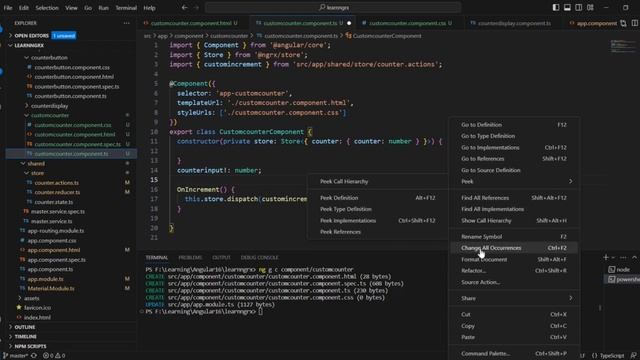Image resolution: width=640 pixels, height=360 pixels.
Task: Choose Peek References in submenu
Action: [x=378, y=231]
